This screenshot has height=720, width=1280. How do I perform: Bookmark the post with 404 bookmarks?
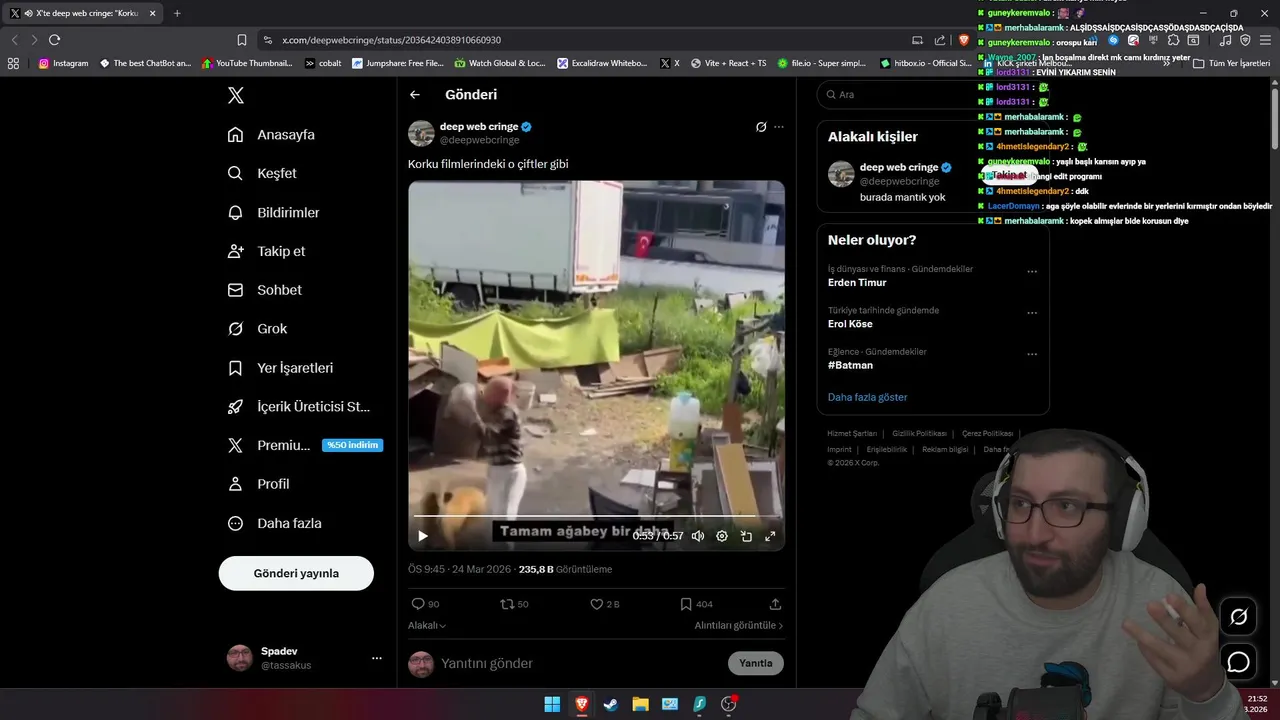click(696, 604)
